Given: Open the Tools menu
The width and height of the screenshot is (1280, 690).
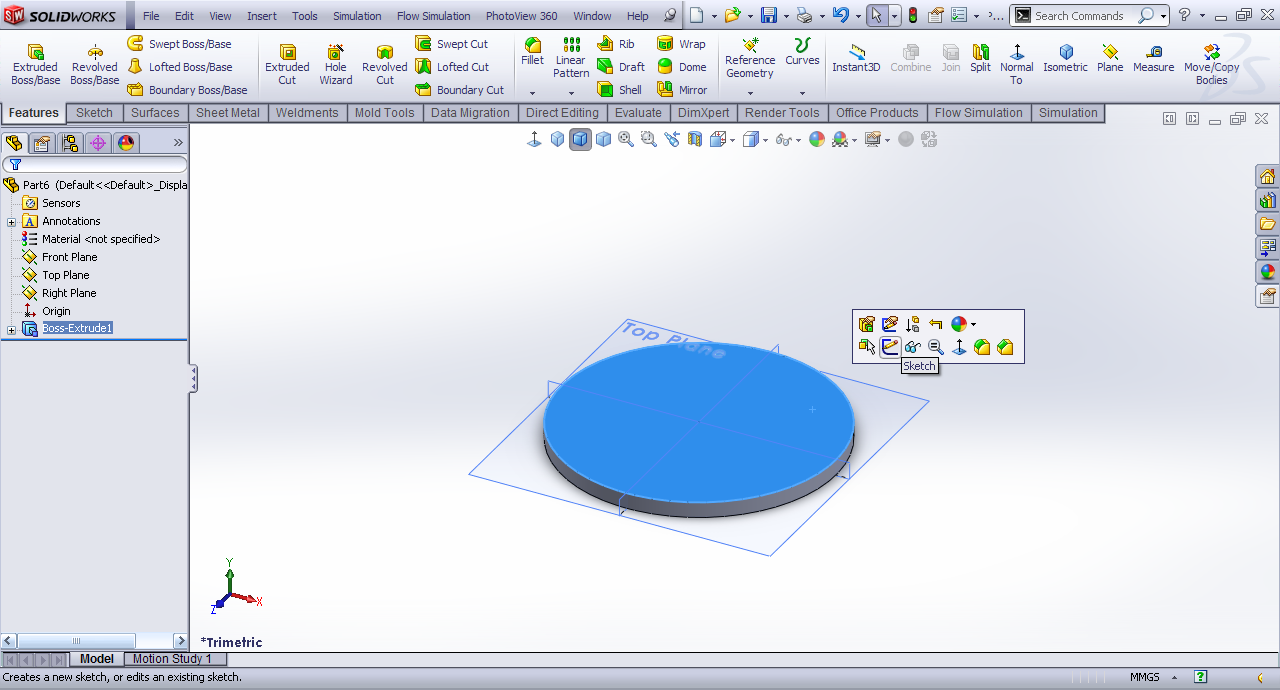Looking at the screenshot, I should coord(305,16).
